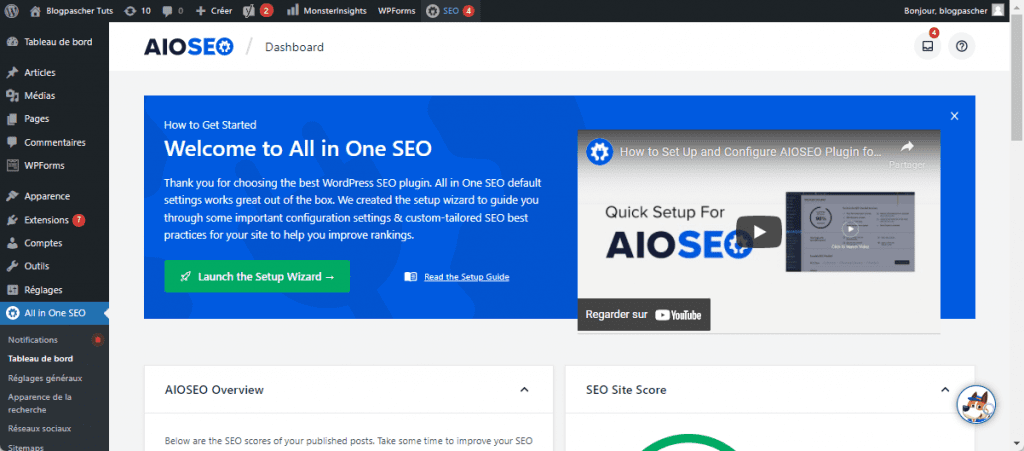Open the WordPress logo menu
The image size is (1024, 451).
point(12,10)
